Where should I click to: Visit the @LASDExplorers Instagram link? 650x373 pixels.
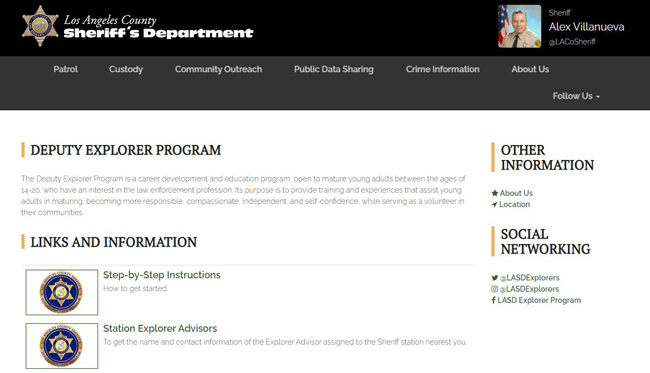point(529,289)
